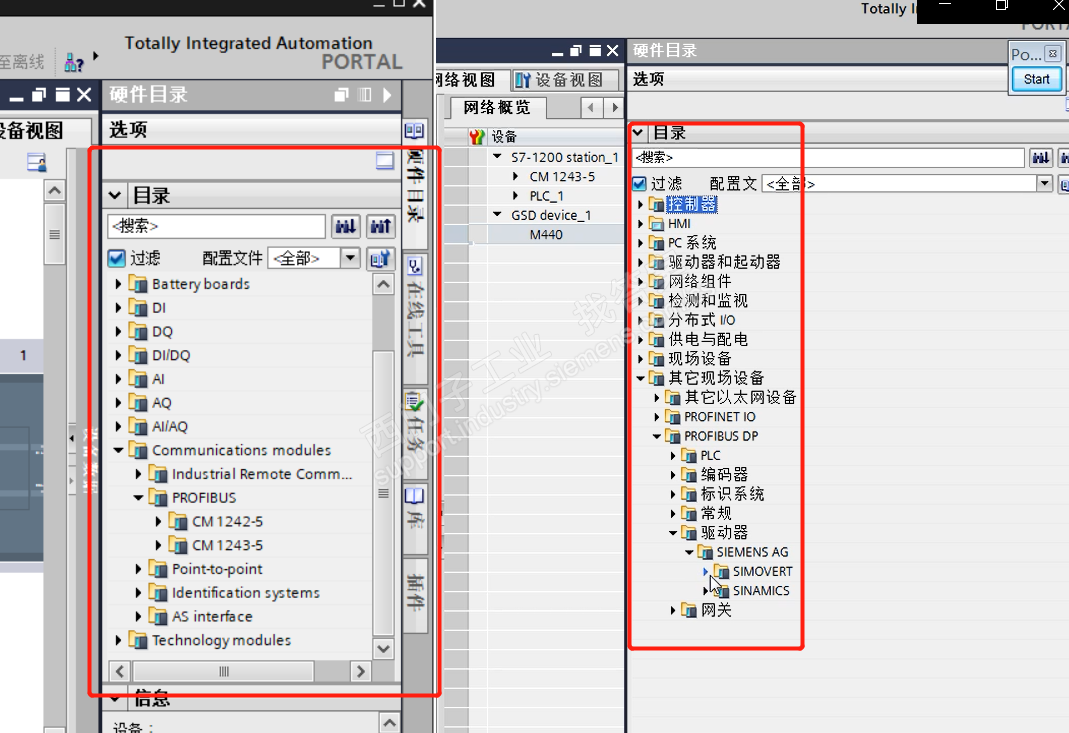Image resolution: width=1069 pixels, height=733 pixels.
Task: Collapse PROFIBUS node in left catalog
Action: coord(138,498)
